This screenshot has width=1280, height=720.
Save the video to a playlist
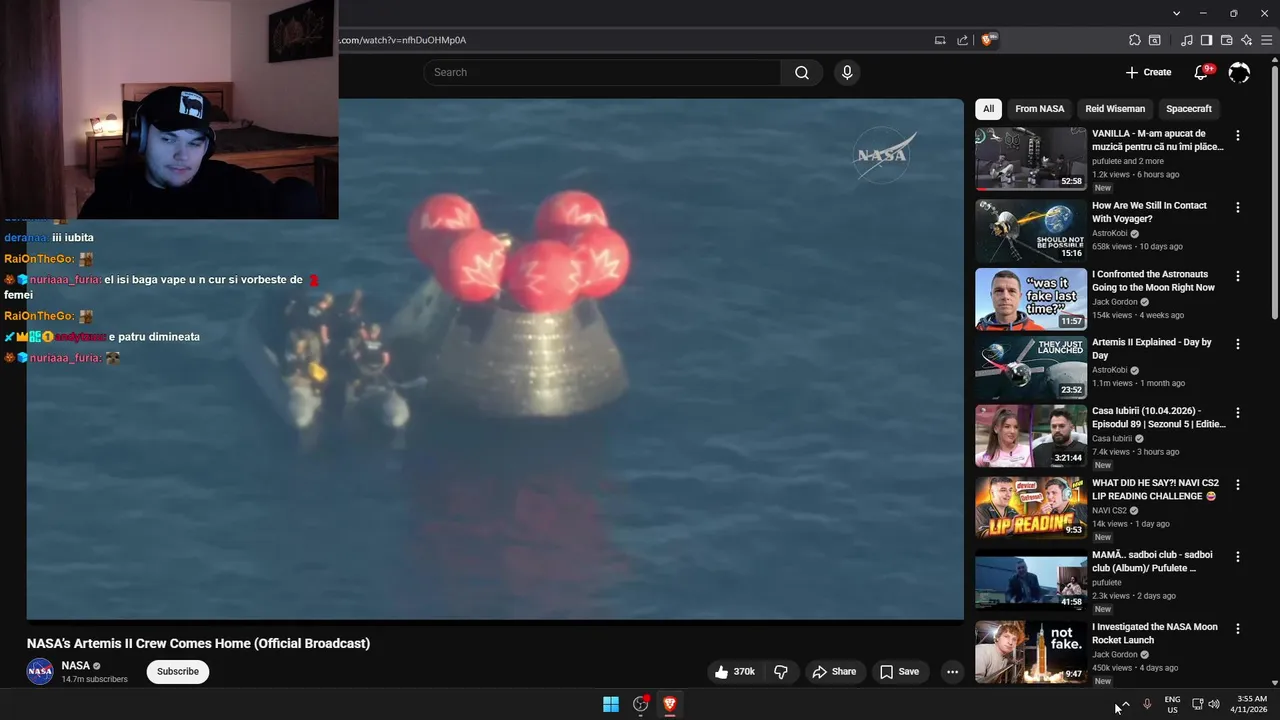click(899, 672)
